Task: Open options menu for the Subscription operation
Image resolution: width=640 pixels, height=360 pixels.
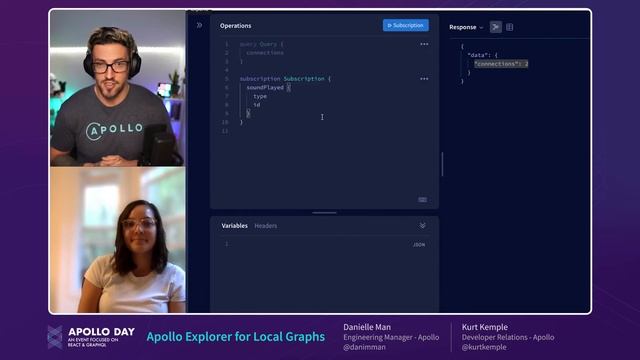Action: point(424,79)
